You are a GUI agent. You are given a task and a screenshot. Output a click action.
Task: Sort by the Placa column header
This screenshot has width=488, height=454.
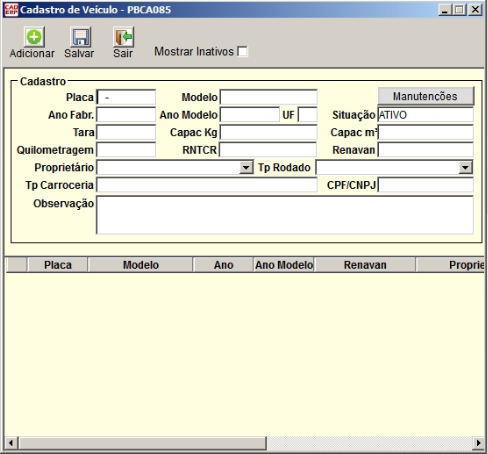point(58,265)
